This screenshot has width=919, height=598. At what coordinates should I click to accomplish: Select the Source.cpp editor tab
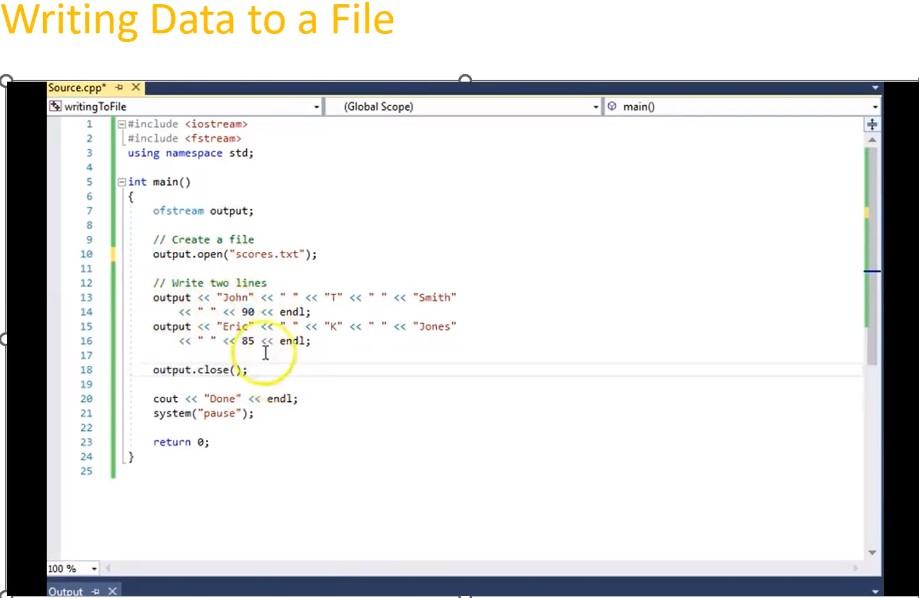[75, 87]
